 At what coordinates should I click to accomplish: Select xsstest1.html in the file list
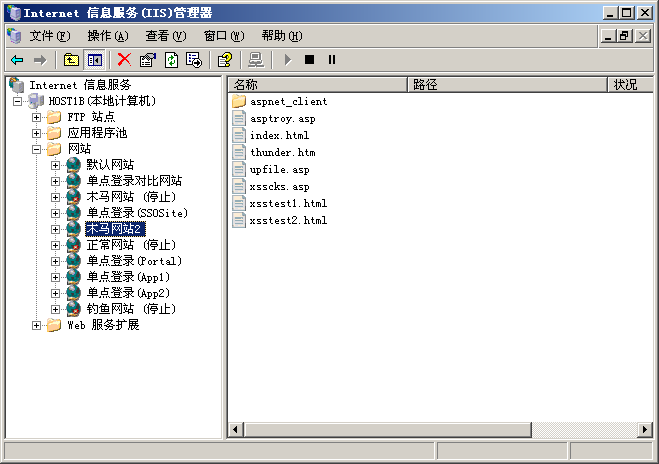(288, 203)
